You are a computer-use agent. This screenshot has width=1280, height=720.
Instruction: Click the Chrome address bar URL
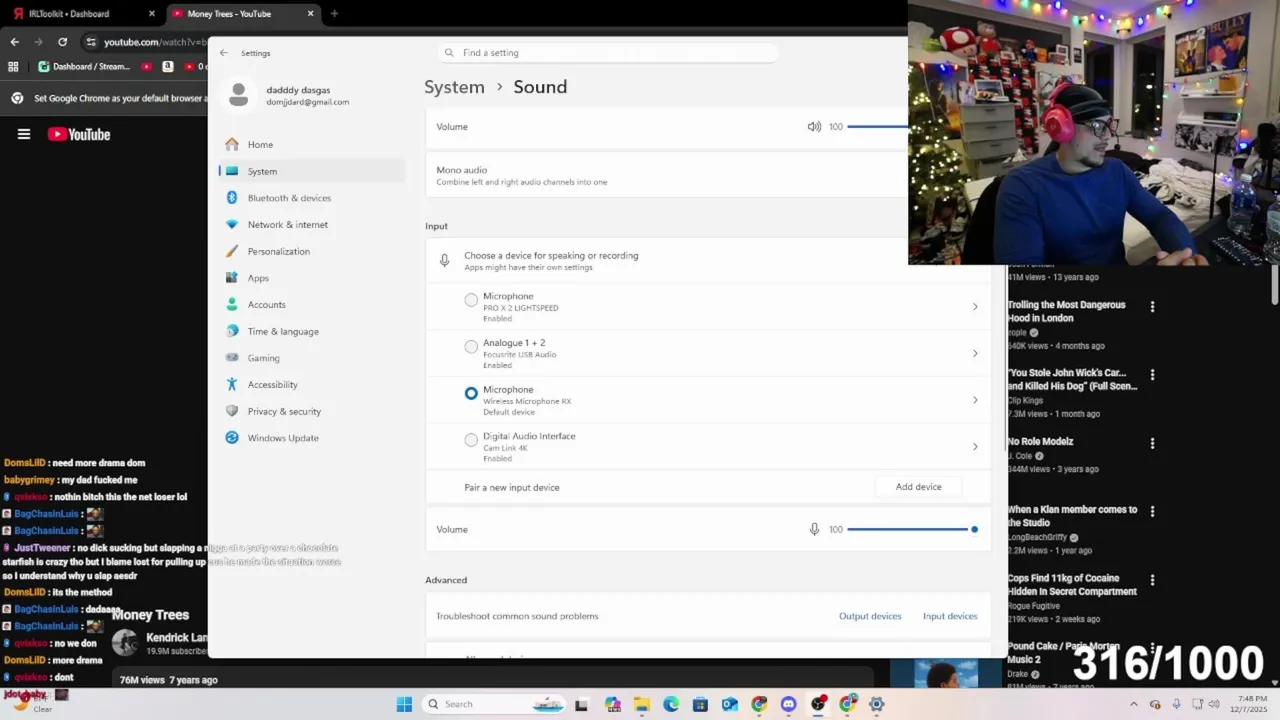tap(154, 42)
